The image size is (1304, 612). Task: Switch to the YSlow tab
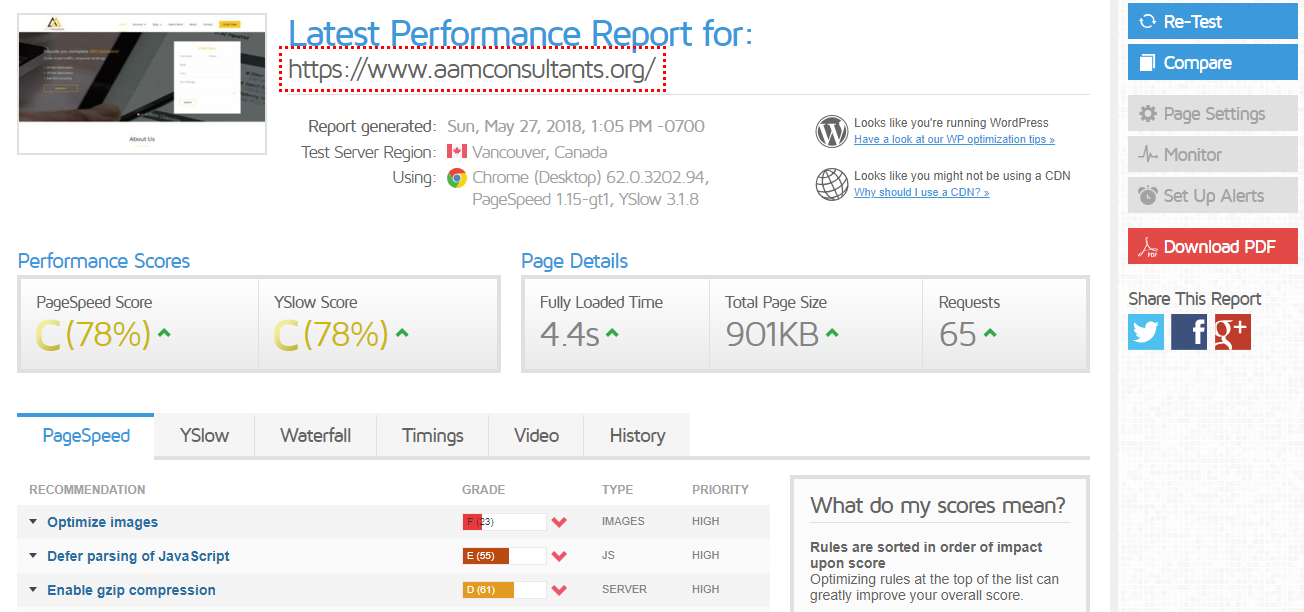pyautogui.click(x=203, y=435)
